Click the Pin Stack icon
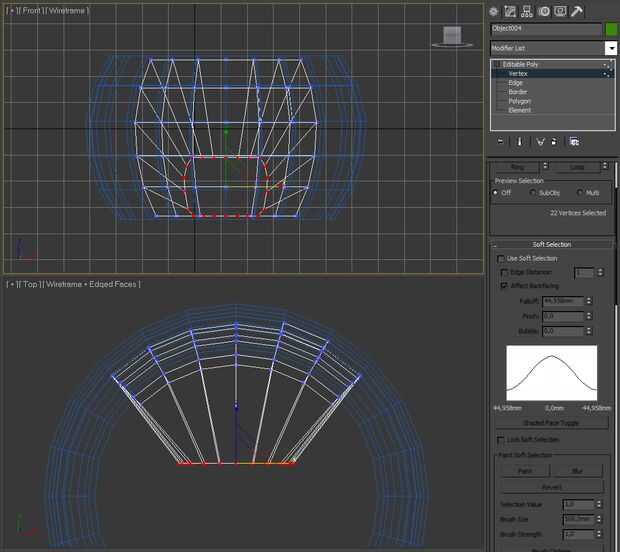The width and height of the screenshot is (620, 552). 500,141
